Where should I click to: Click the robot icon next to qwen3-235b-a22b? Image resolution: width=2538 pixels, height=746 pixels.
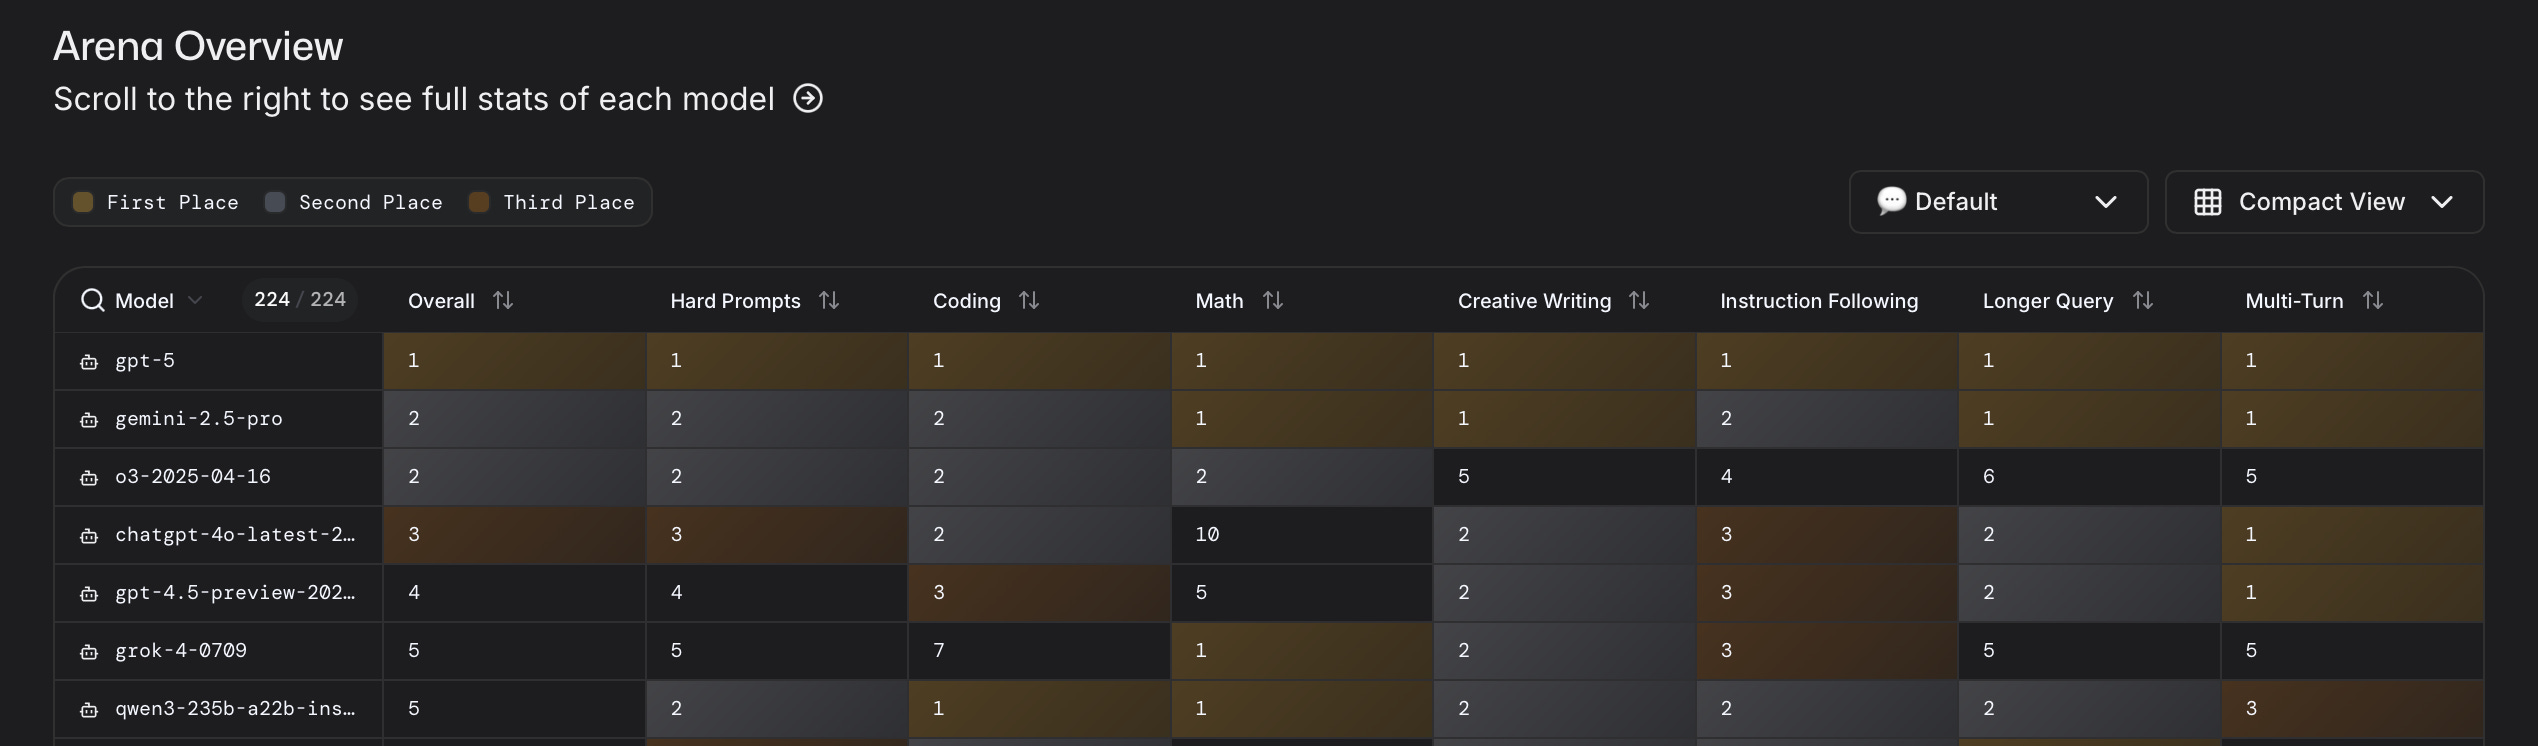89,710
